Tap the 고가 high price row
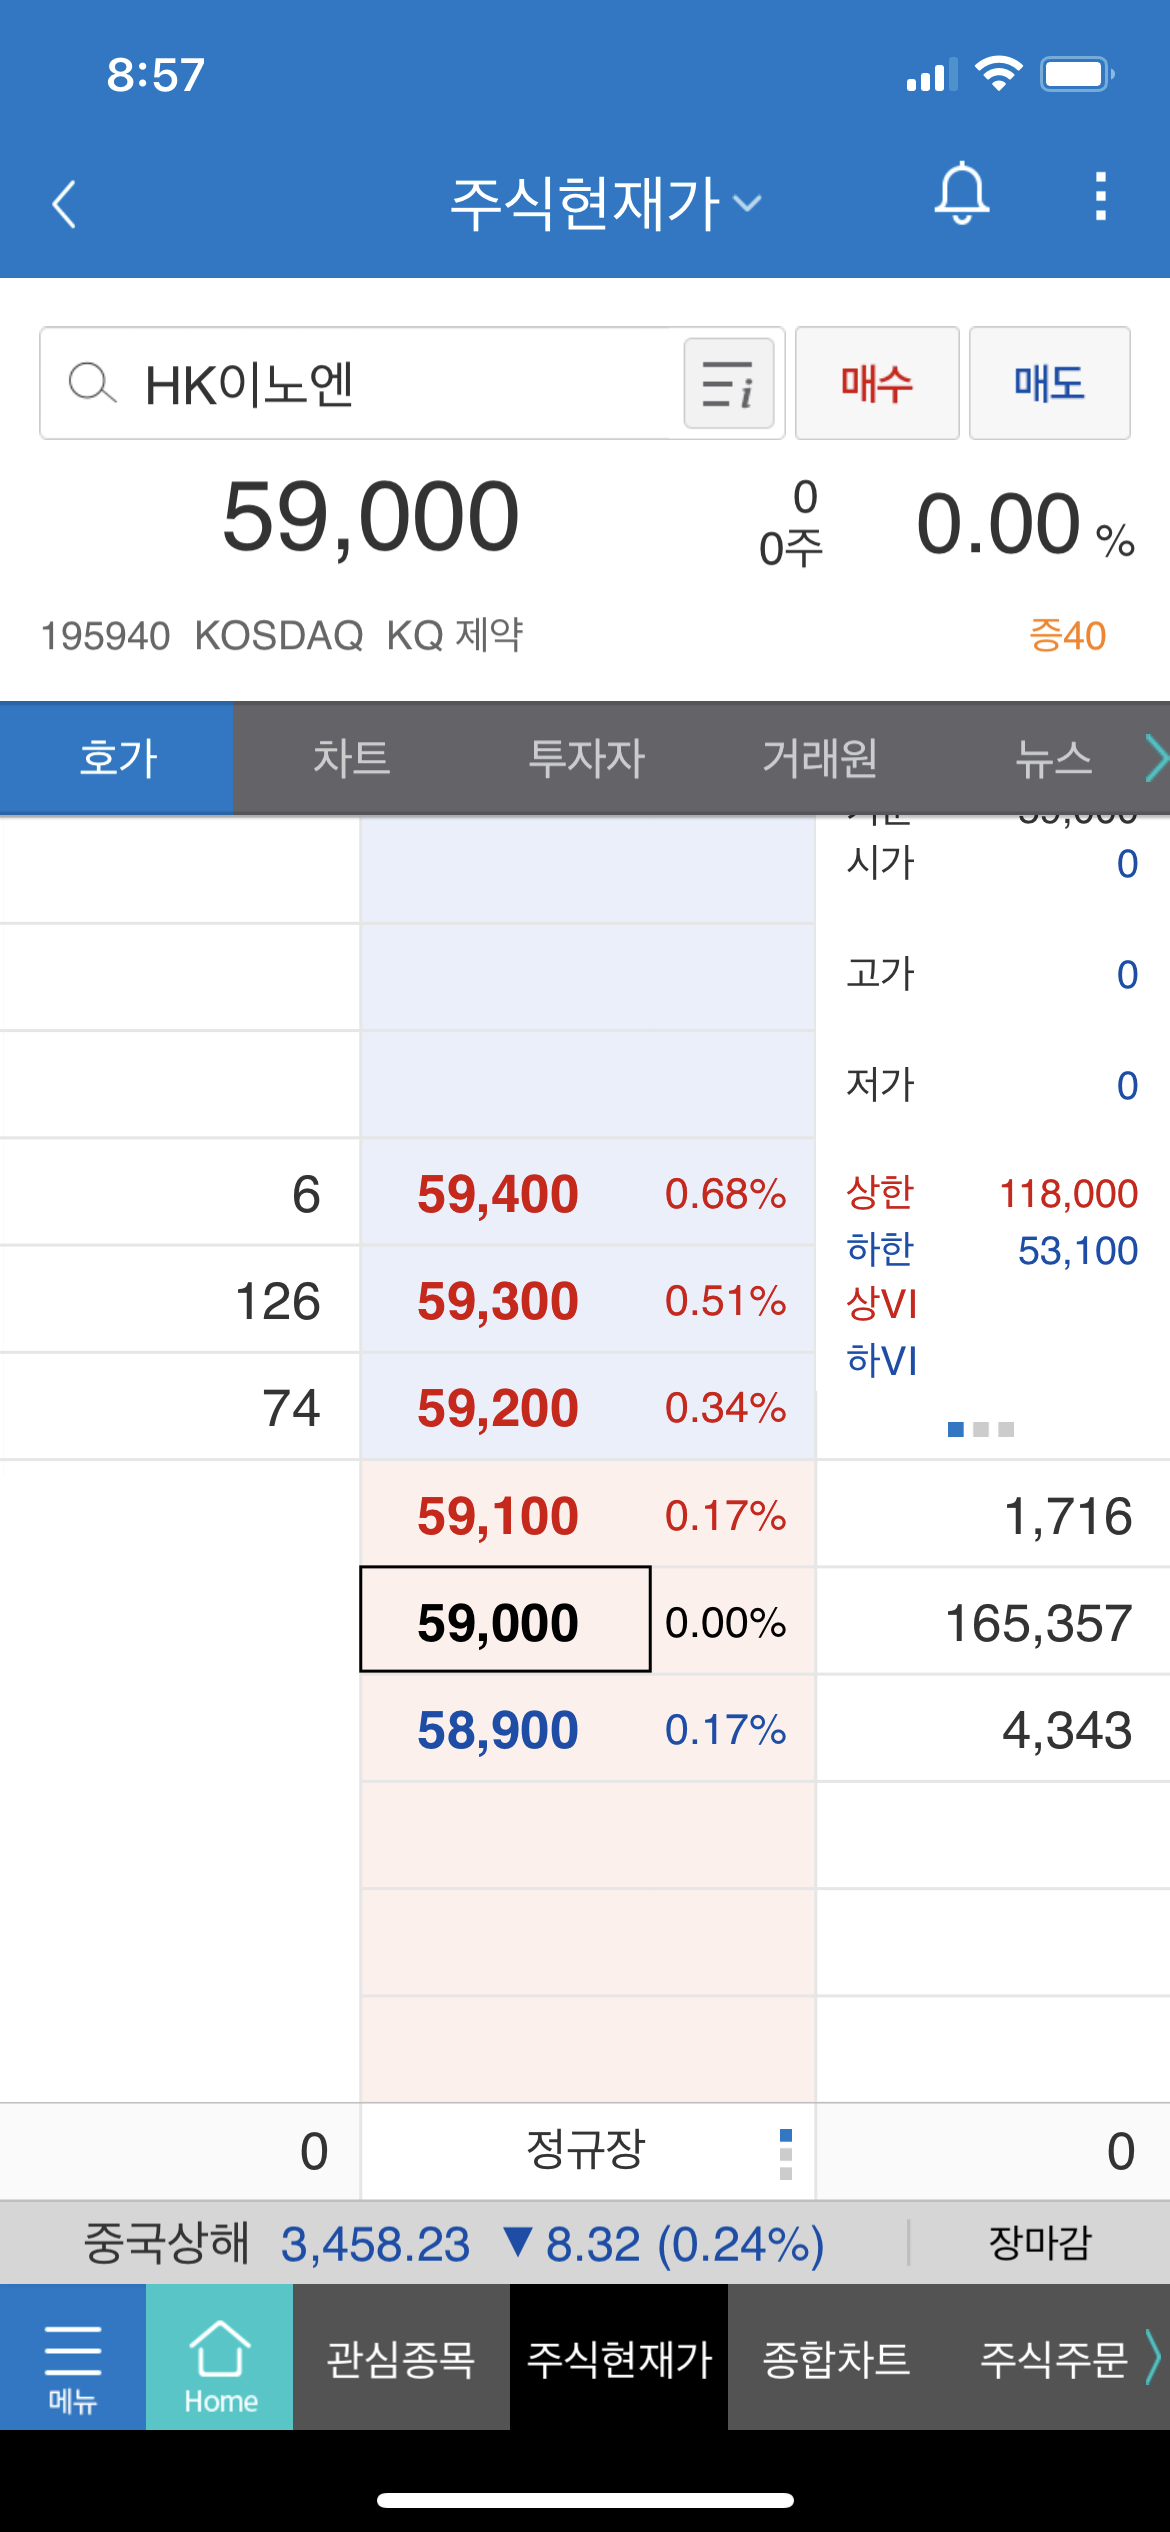Image resolution: width=1170 pixels, height=2532 pixels. tap(992, 974)
